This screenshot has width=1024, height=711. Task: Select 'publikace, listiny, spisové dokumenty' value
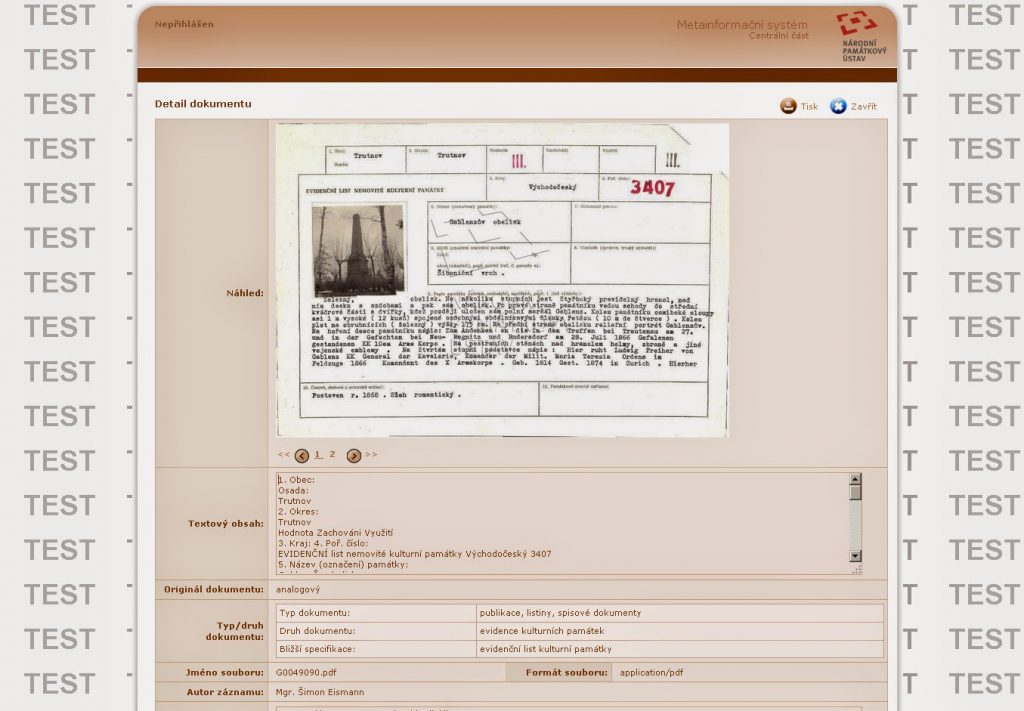[x=560, y=613]
